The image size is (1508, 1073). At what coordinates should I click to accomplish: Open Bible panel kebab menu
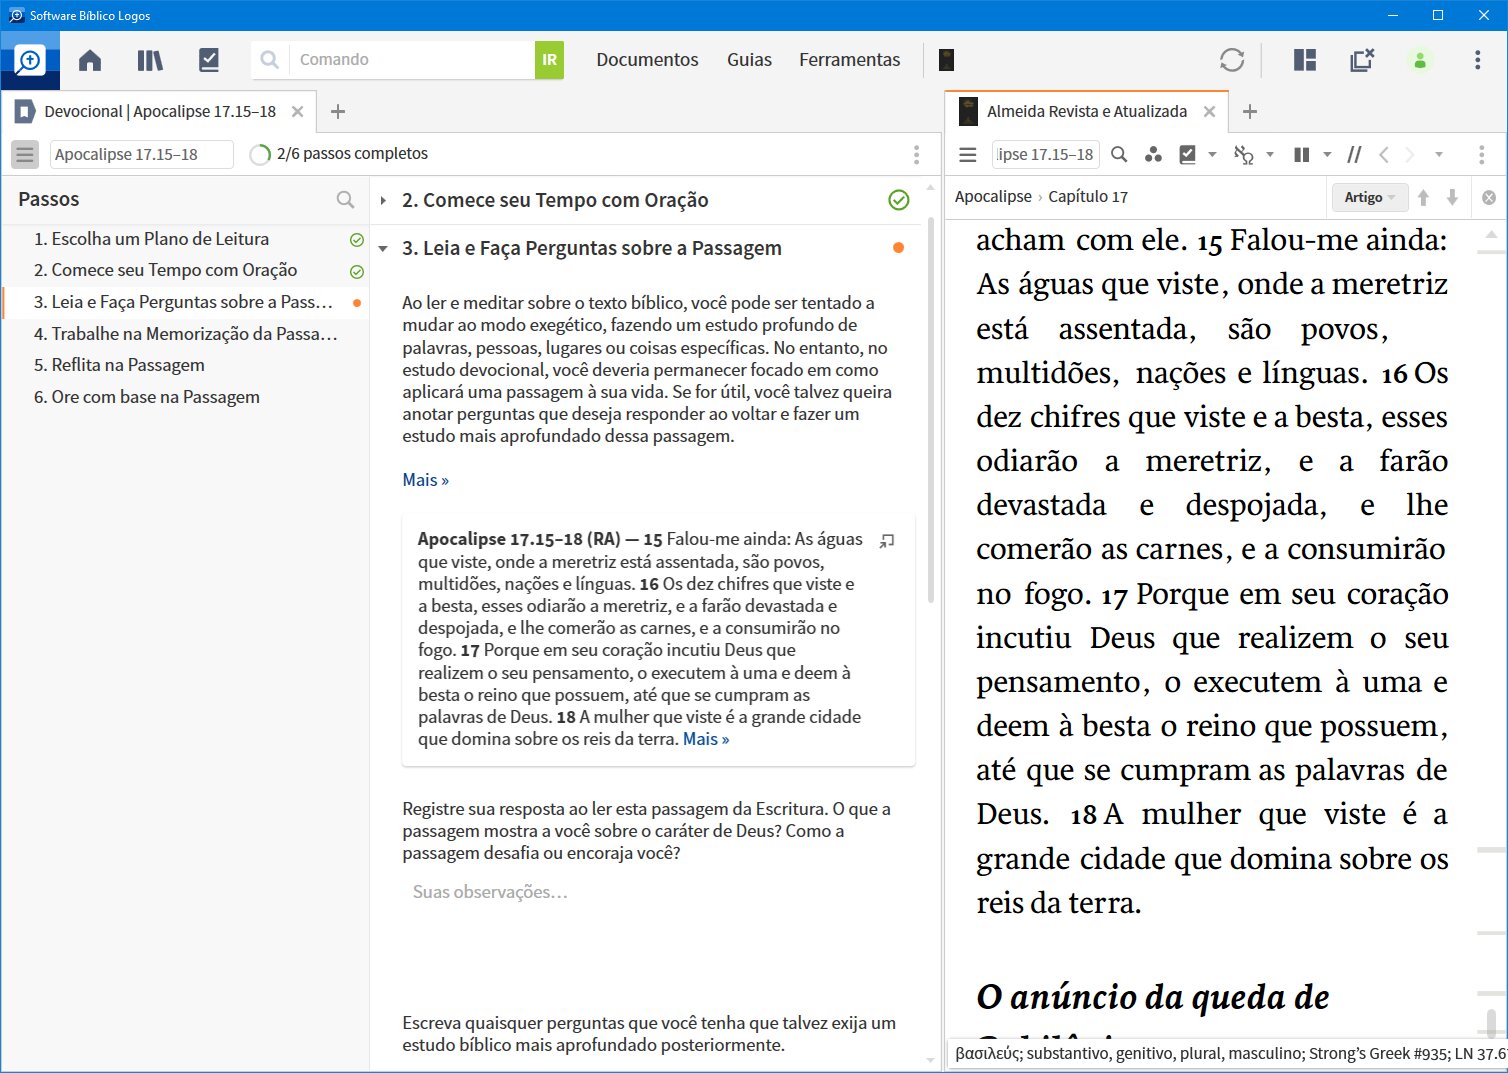[x=1481, y=154]
